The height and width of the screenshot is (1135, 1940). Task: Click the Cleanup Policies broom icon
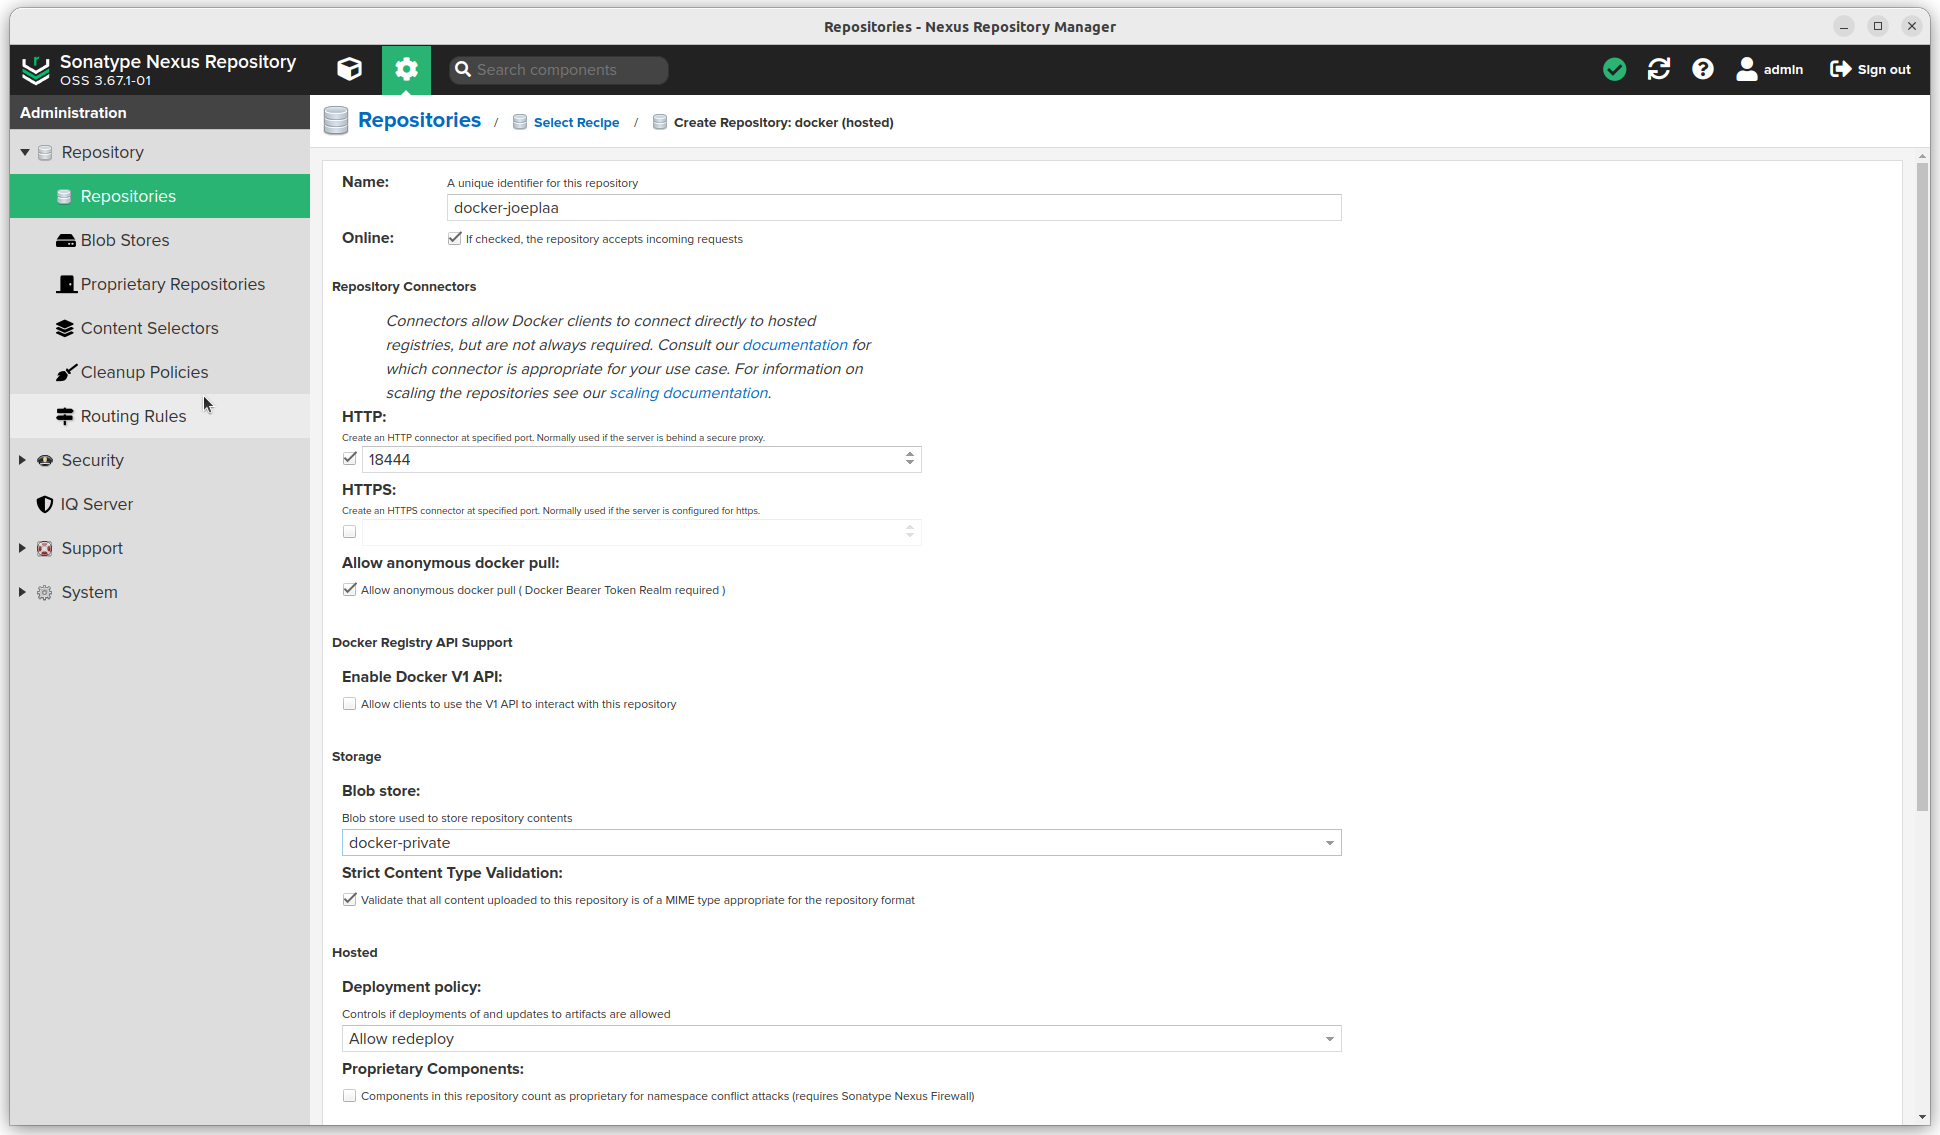[66, 372]
